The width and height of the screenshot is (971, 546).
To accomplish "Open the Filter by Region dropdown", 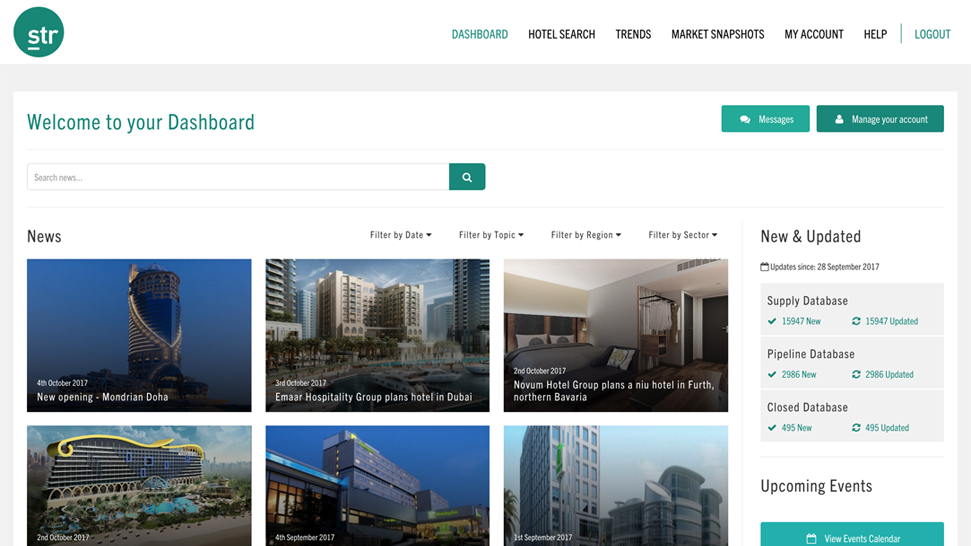I will click(x=586, y=235).
